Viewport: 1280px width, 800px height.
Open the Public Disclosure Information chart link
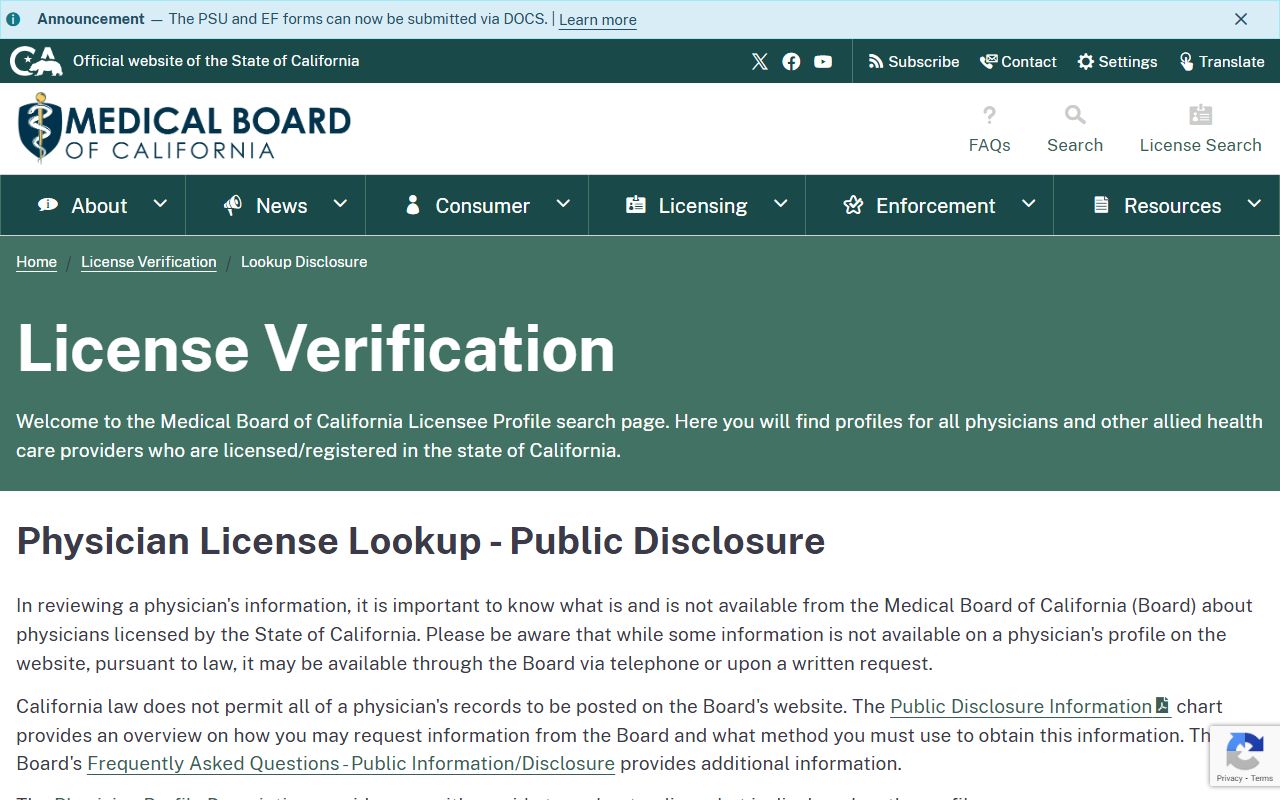[x=1030, y=706]
